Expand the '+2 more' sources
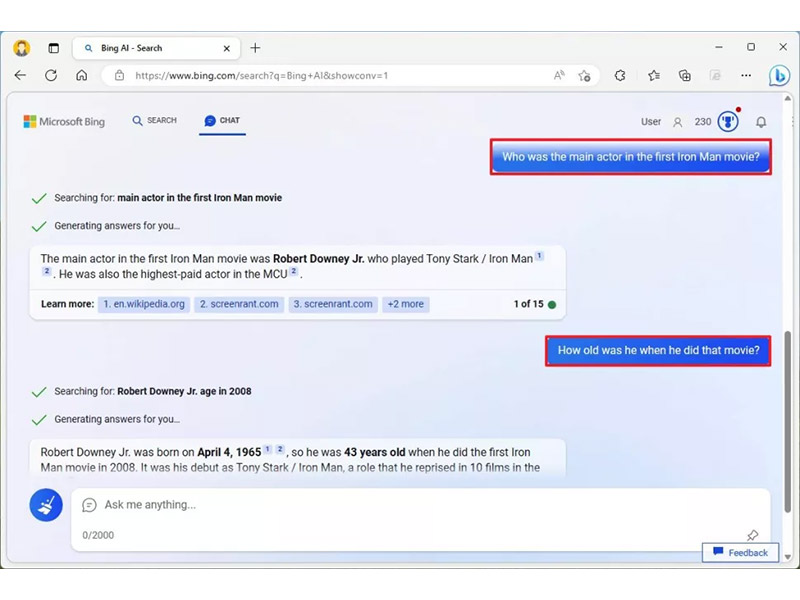 [x=406, y=304]
